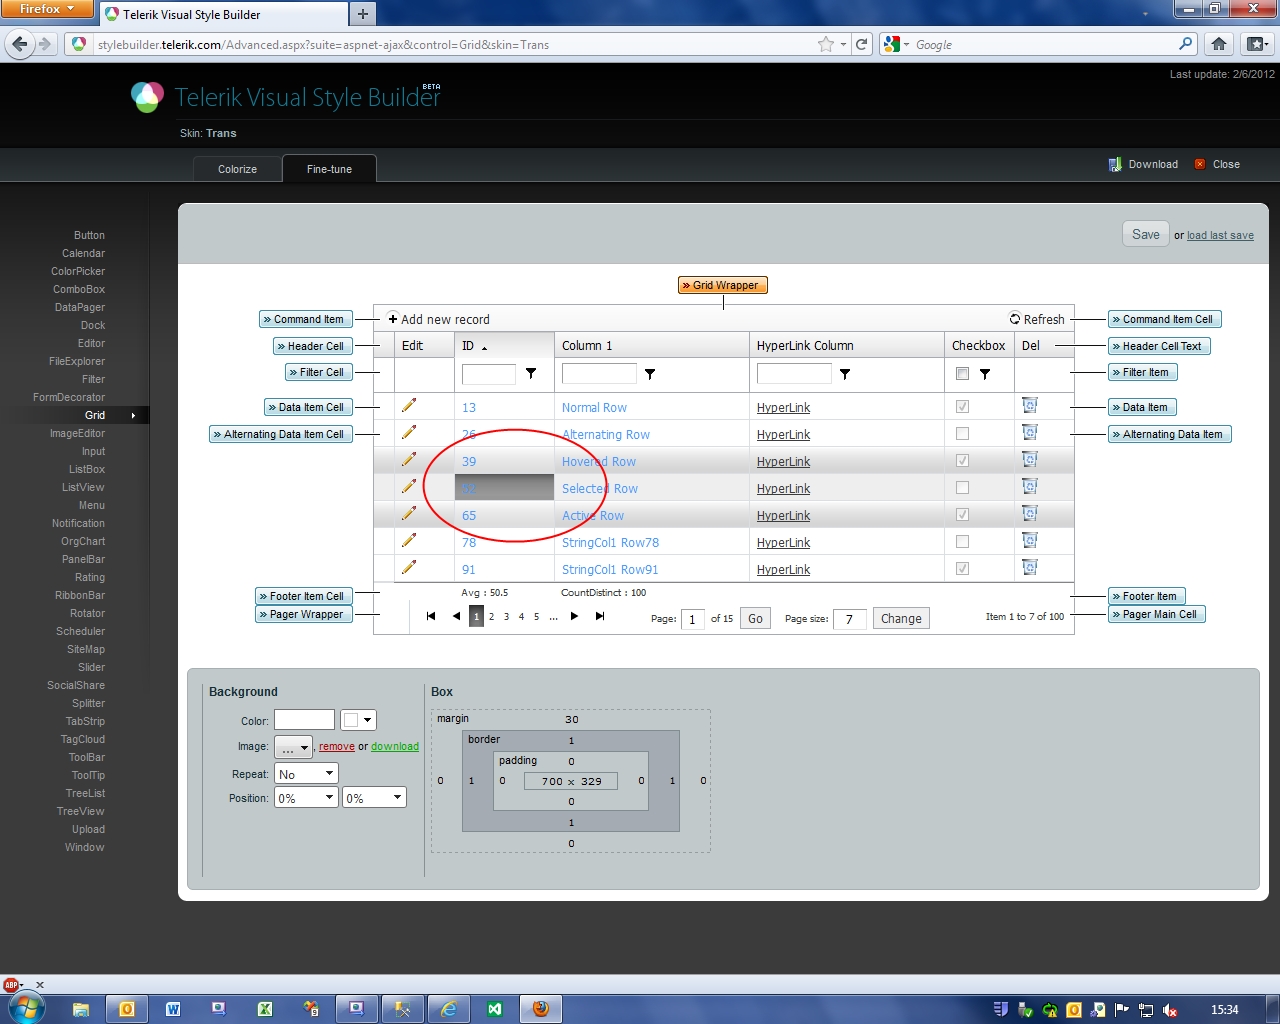Click the delete icon in row 39
This screenshot has height=1024, width=1280.
click(1029, 459)
